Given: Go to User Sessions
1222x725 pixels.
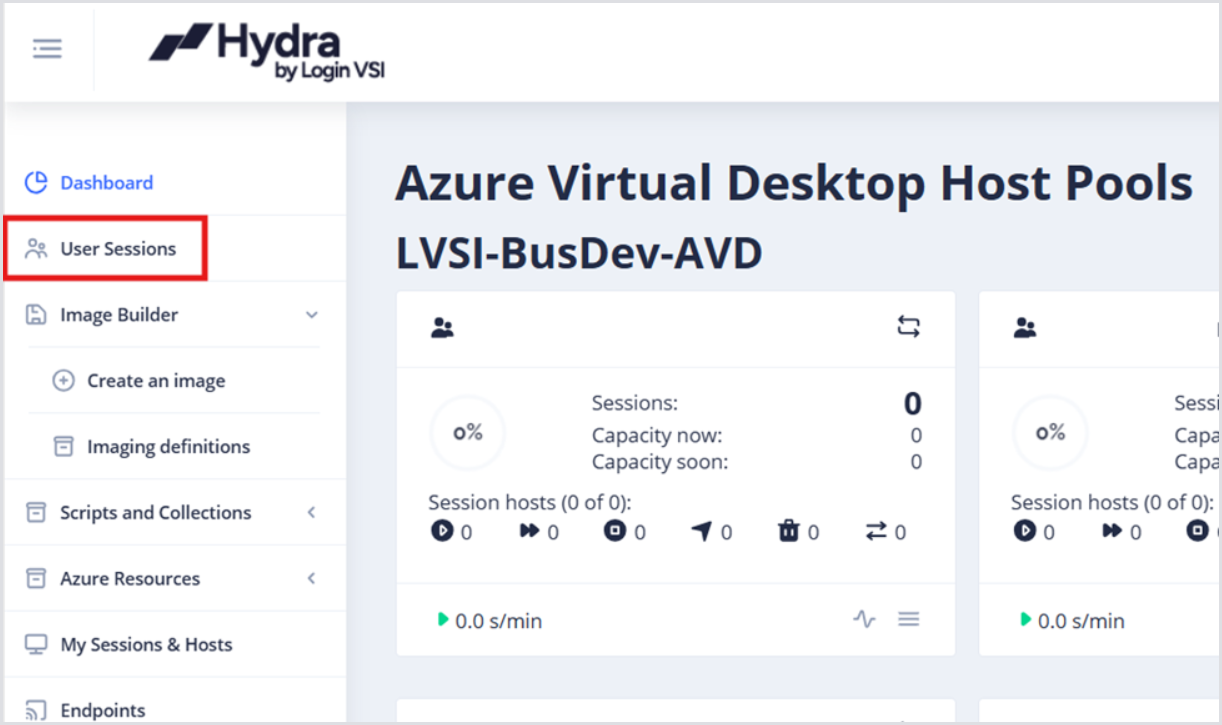Looking at the screenshot, I should 117,249.
